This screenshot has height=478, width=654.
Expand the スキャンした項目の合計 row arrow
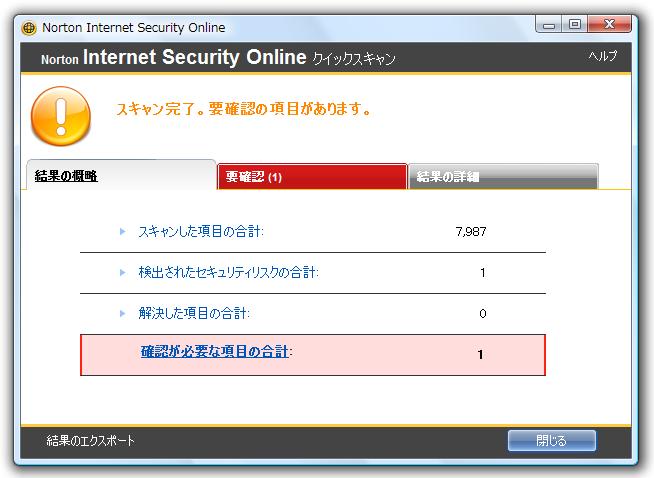click(x=122, y=231)
